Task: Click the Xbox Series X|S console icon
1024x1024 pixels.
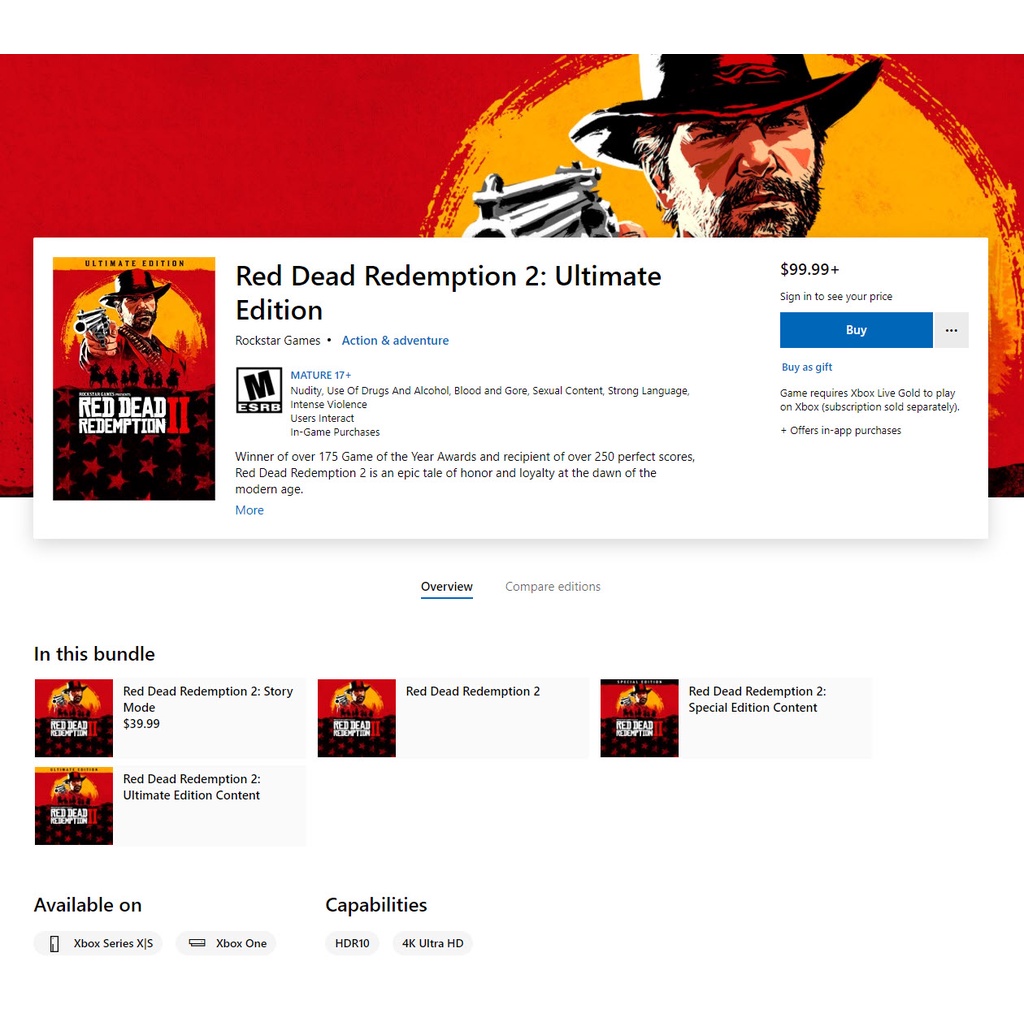Action: (x=55, y=943)
